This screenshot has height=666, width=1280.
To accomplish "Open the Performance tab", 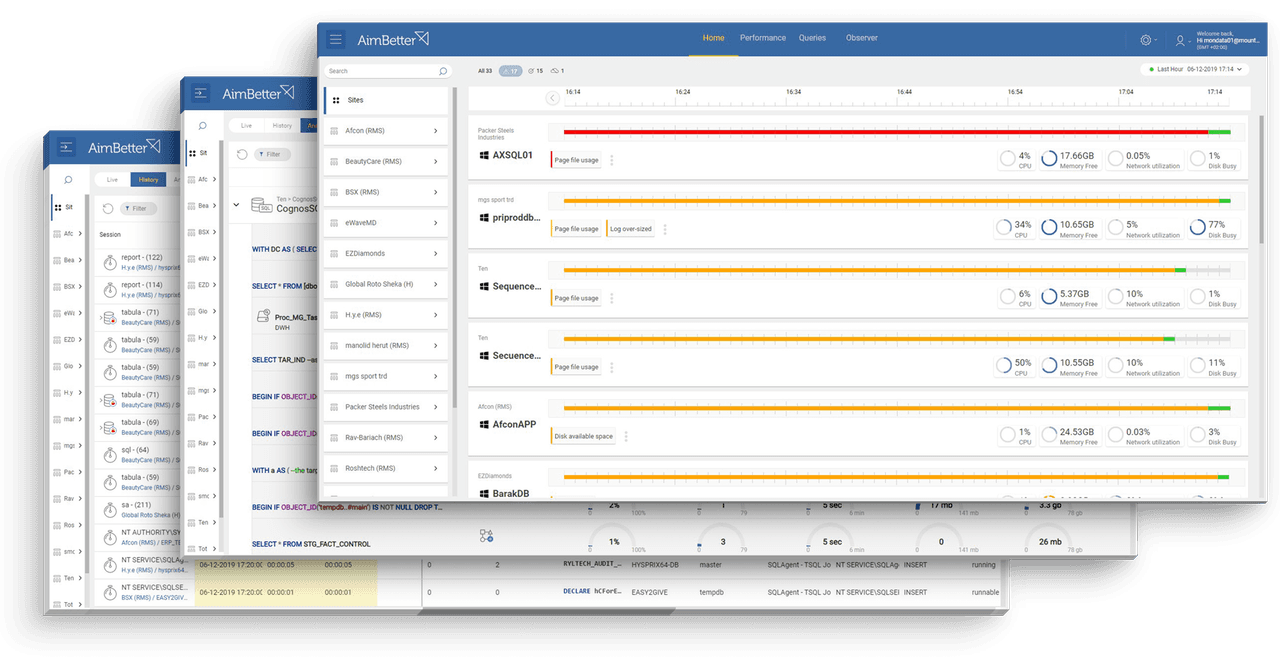I will tap(763, 38).
